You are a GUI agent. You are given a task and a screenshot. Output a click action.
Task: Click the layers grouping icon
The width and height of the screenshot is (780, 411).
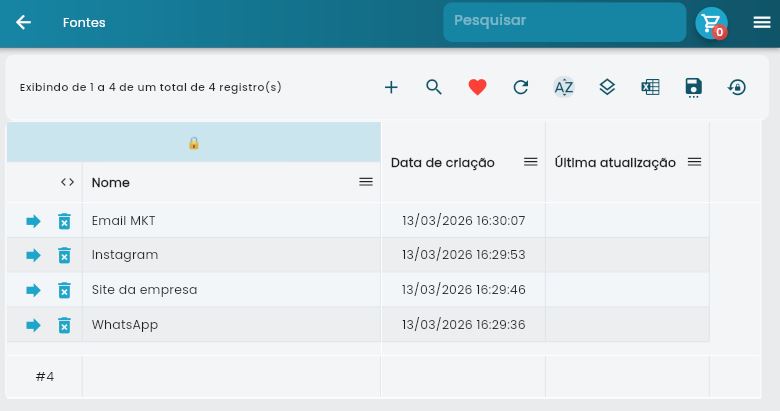coord(607,87)
